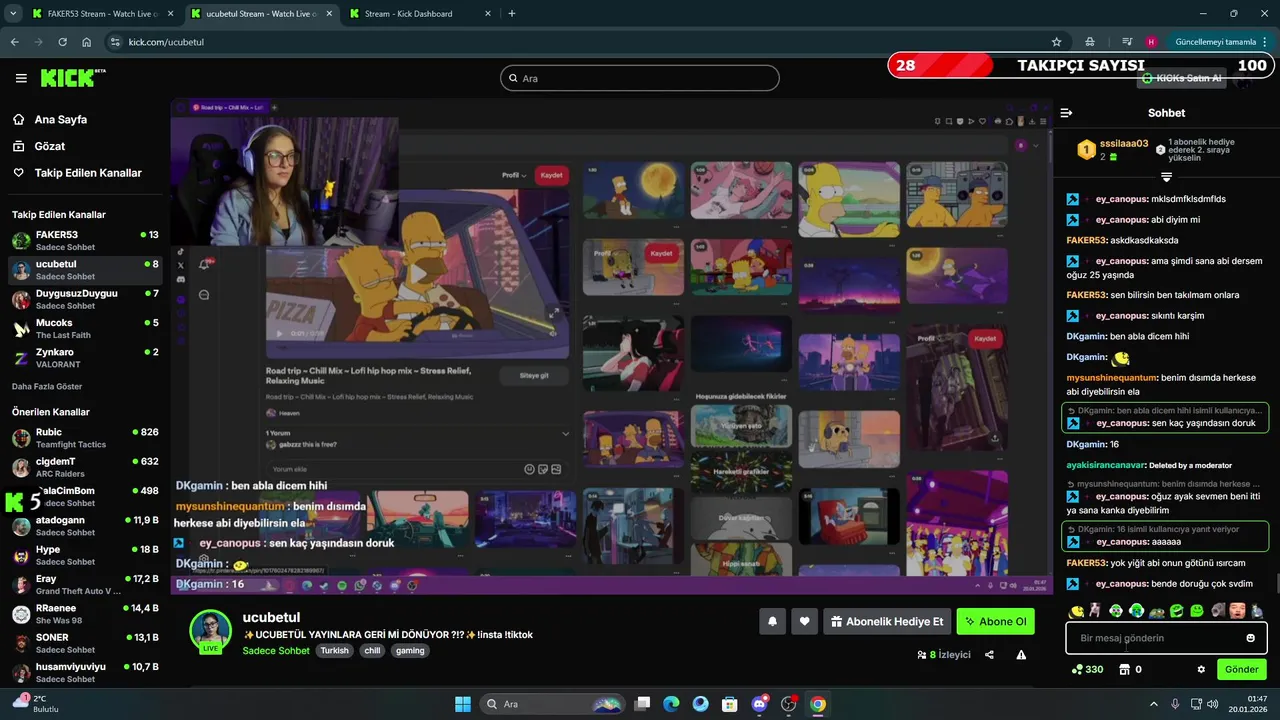
Task: Show hidden system tray icons
Action: click(1153, 704)
